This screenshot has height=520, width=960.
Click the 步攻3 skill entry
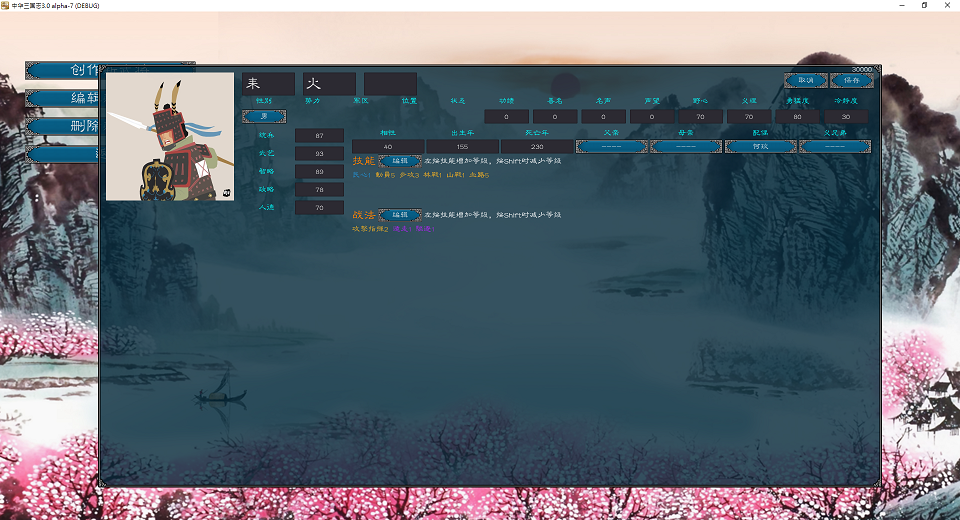[409, 175]
